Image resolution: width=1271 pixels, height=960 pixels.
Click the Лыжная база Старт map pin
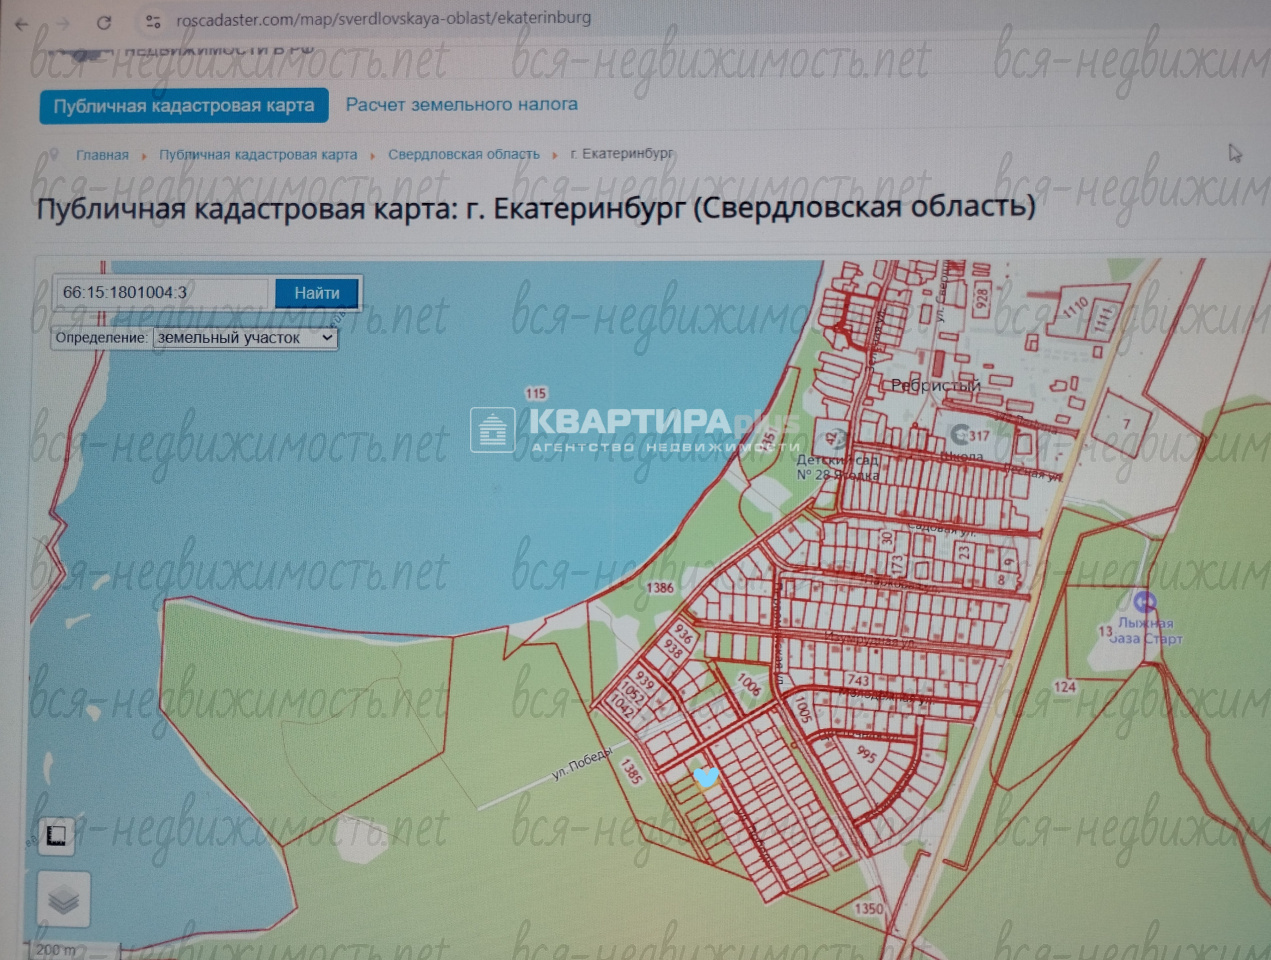pyautogui.click(x=1145, y=602)
